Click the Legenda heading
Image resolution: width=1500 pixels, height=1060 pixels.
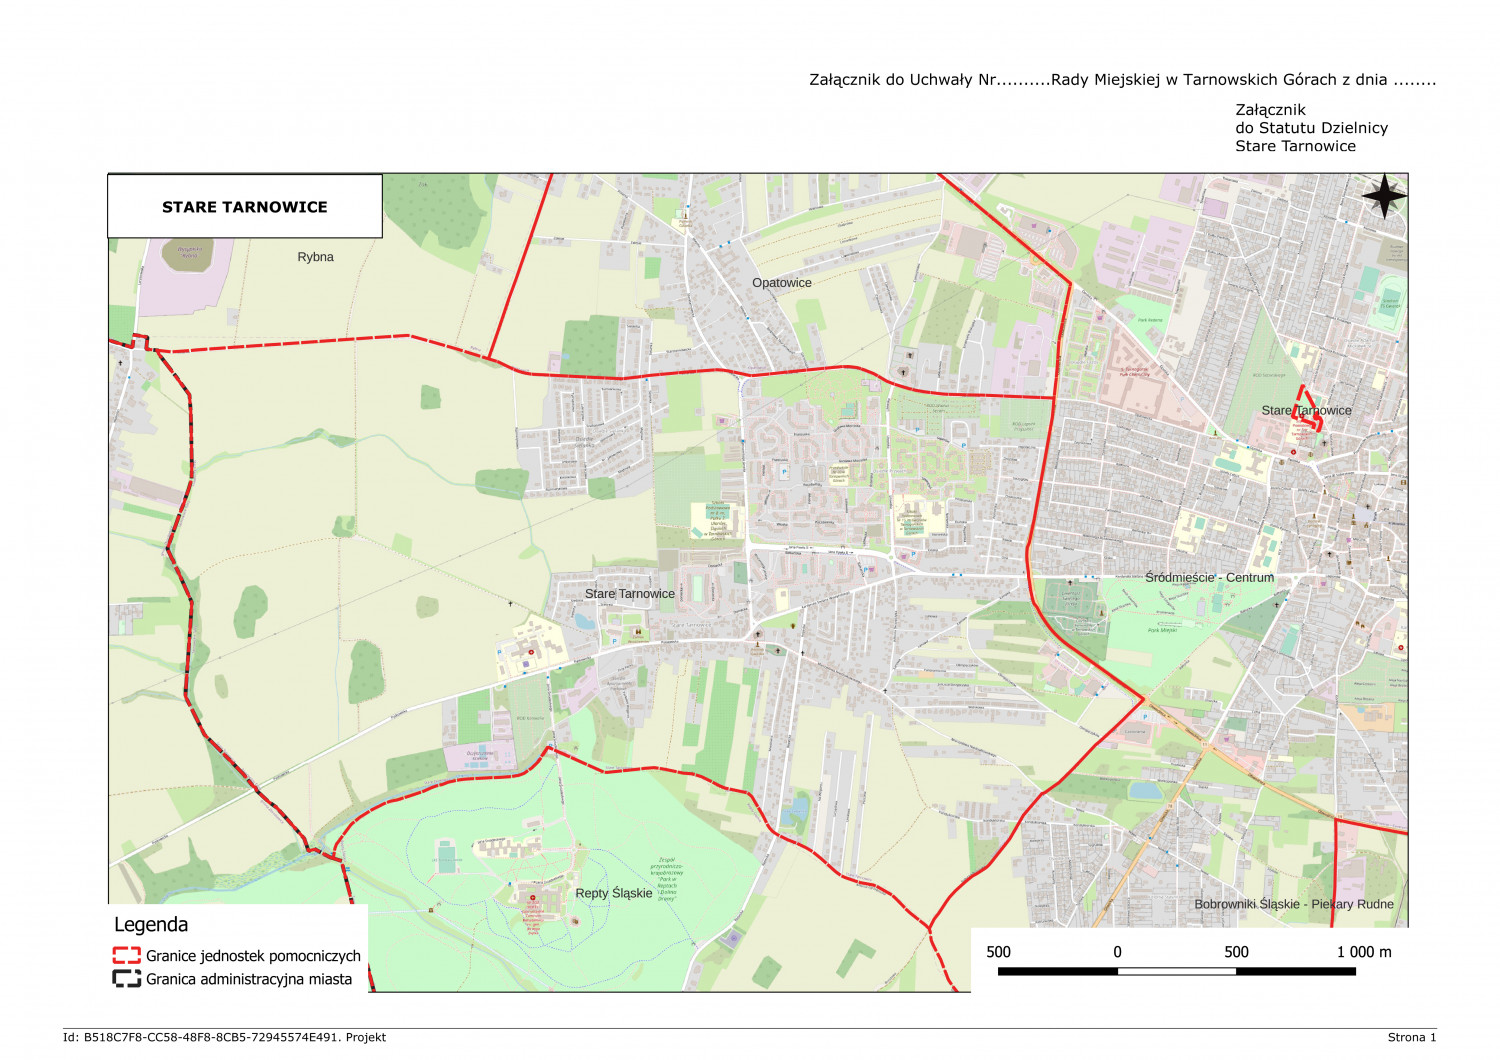click(x=151, y=925)
